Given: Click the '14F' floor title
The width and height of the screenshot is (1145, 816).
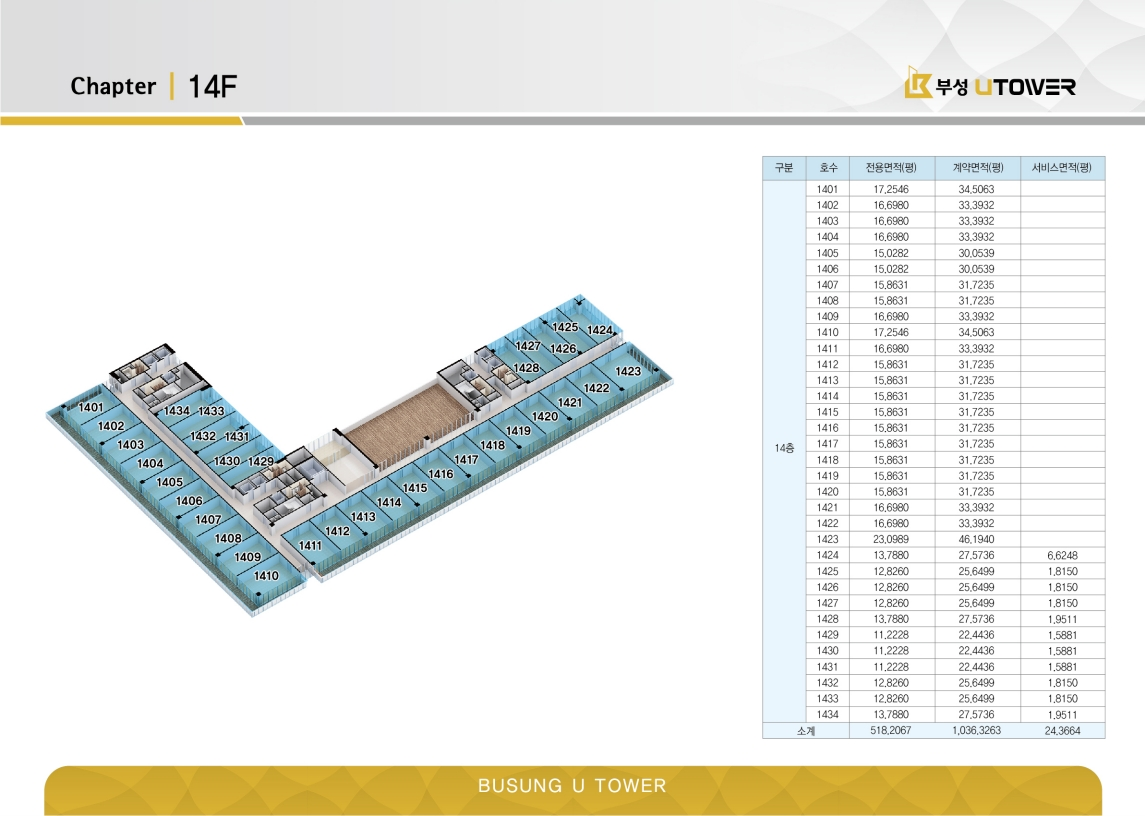Looking at the screenshot, I should [212, 86].
